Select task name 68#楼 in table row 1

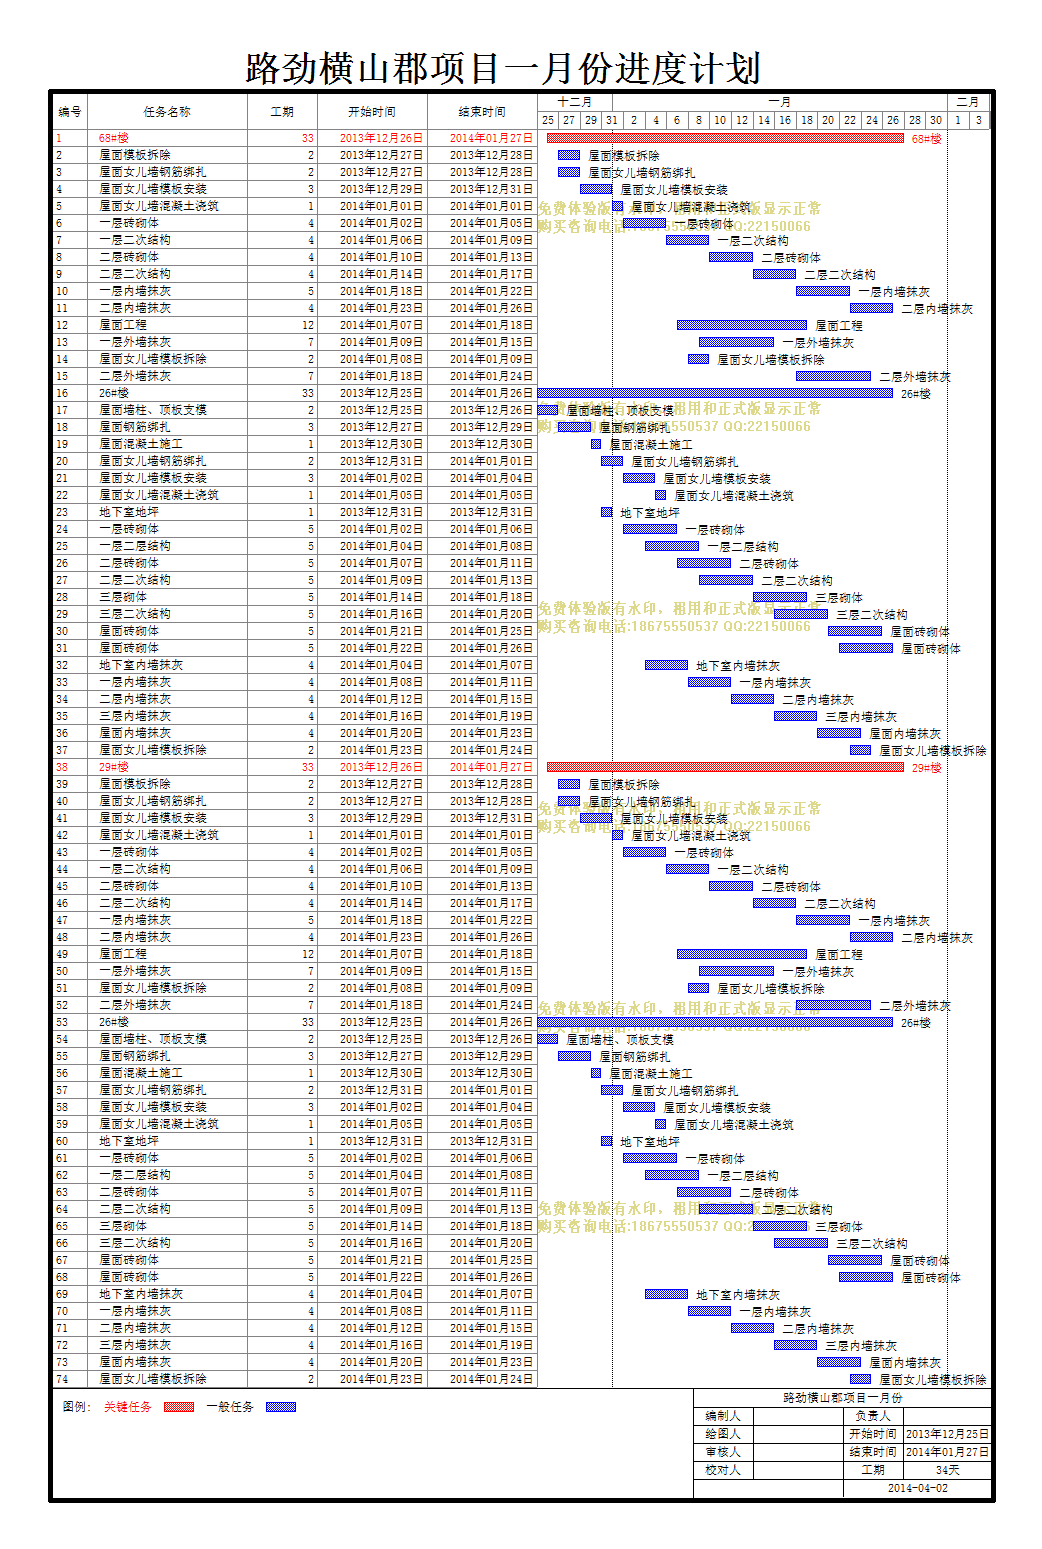(113, 138)
